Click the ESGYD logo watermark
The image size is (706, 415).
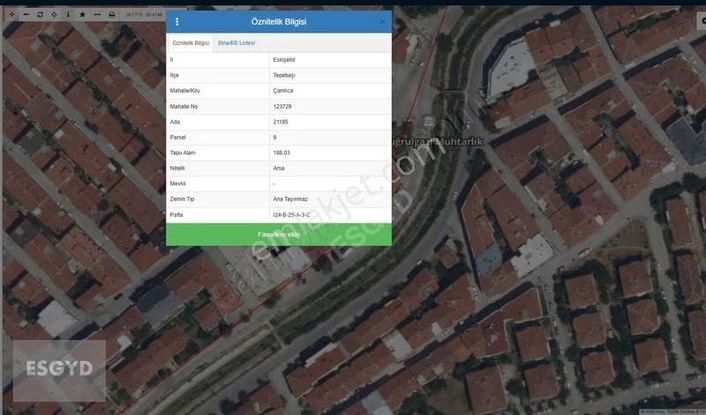tap(58, 367)
